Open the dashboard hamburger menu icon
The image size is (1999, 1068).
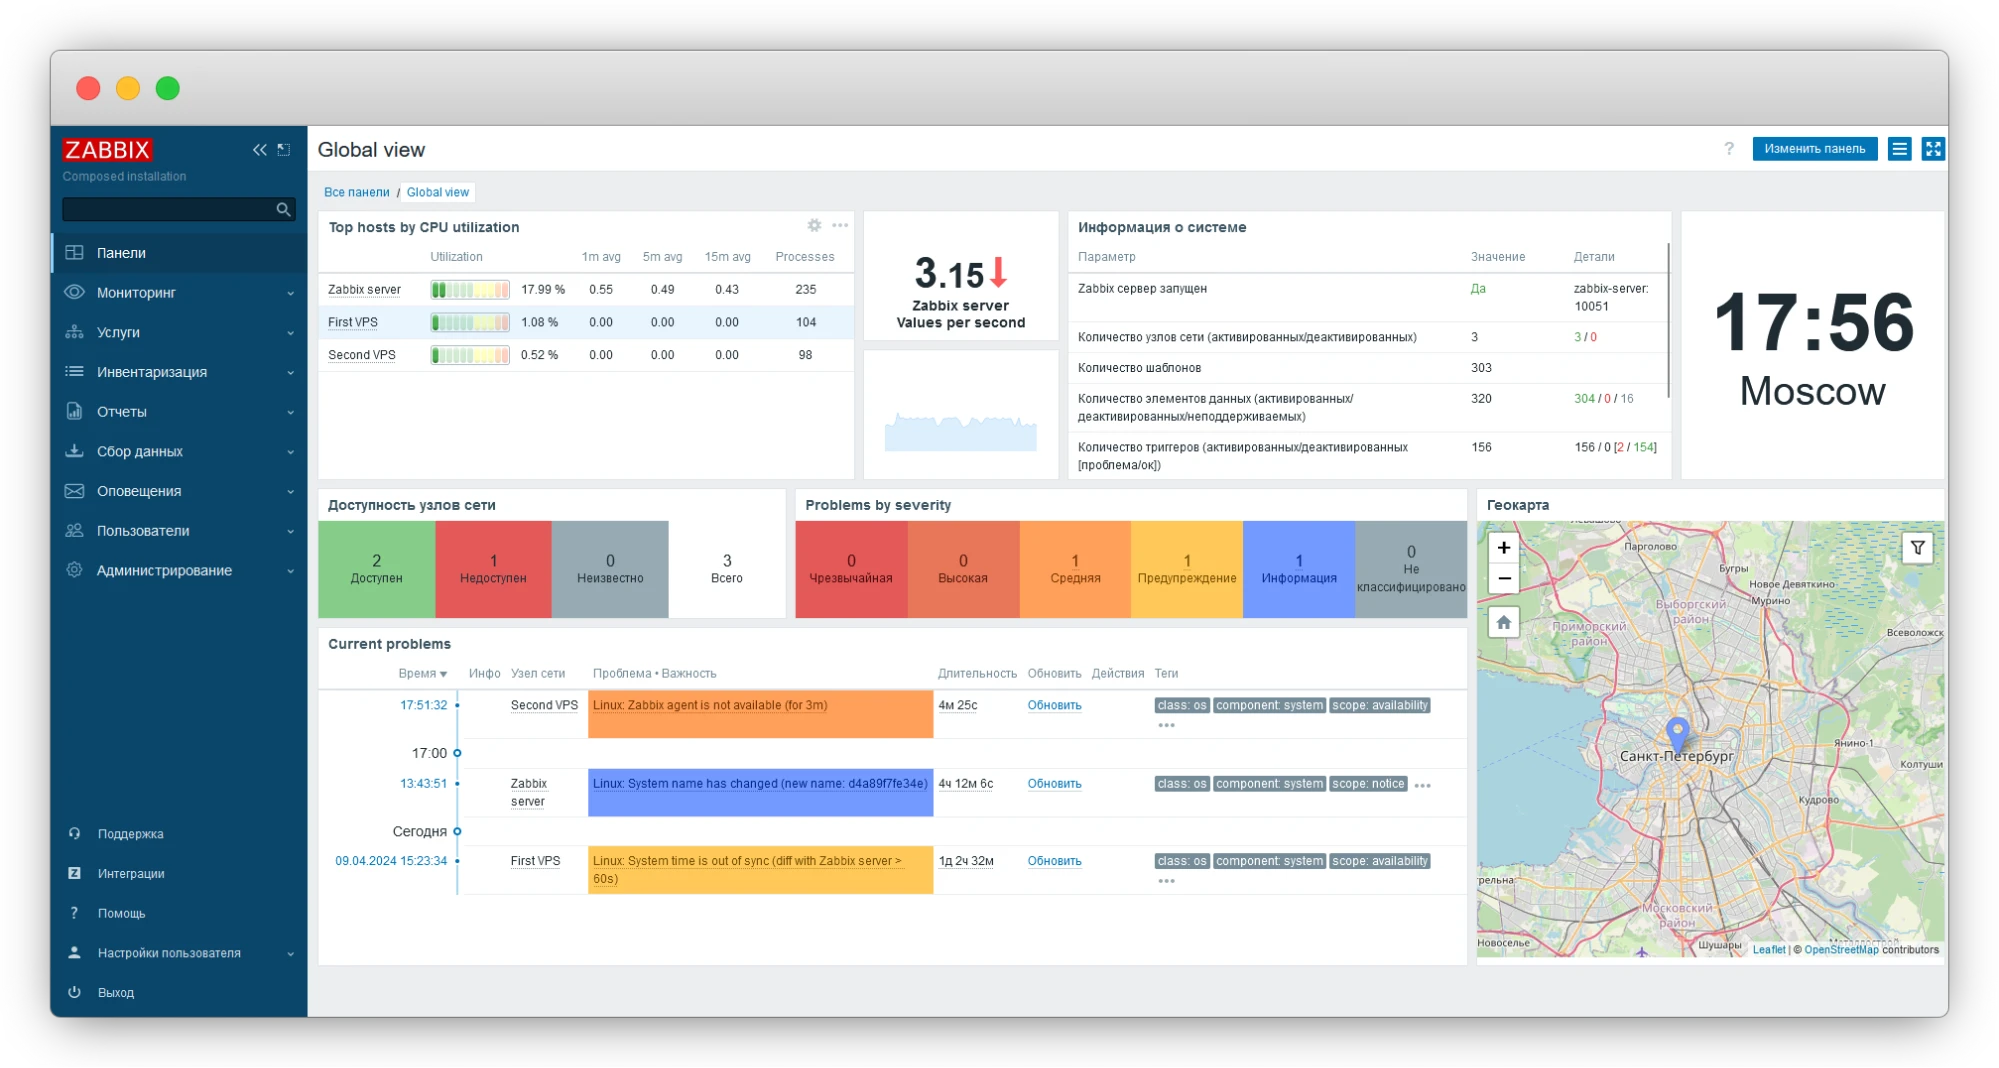(x=1900, y=148)
